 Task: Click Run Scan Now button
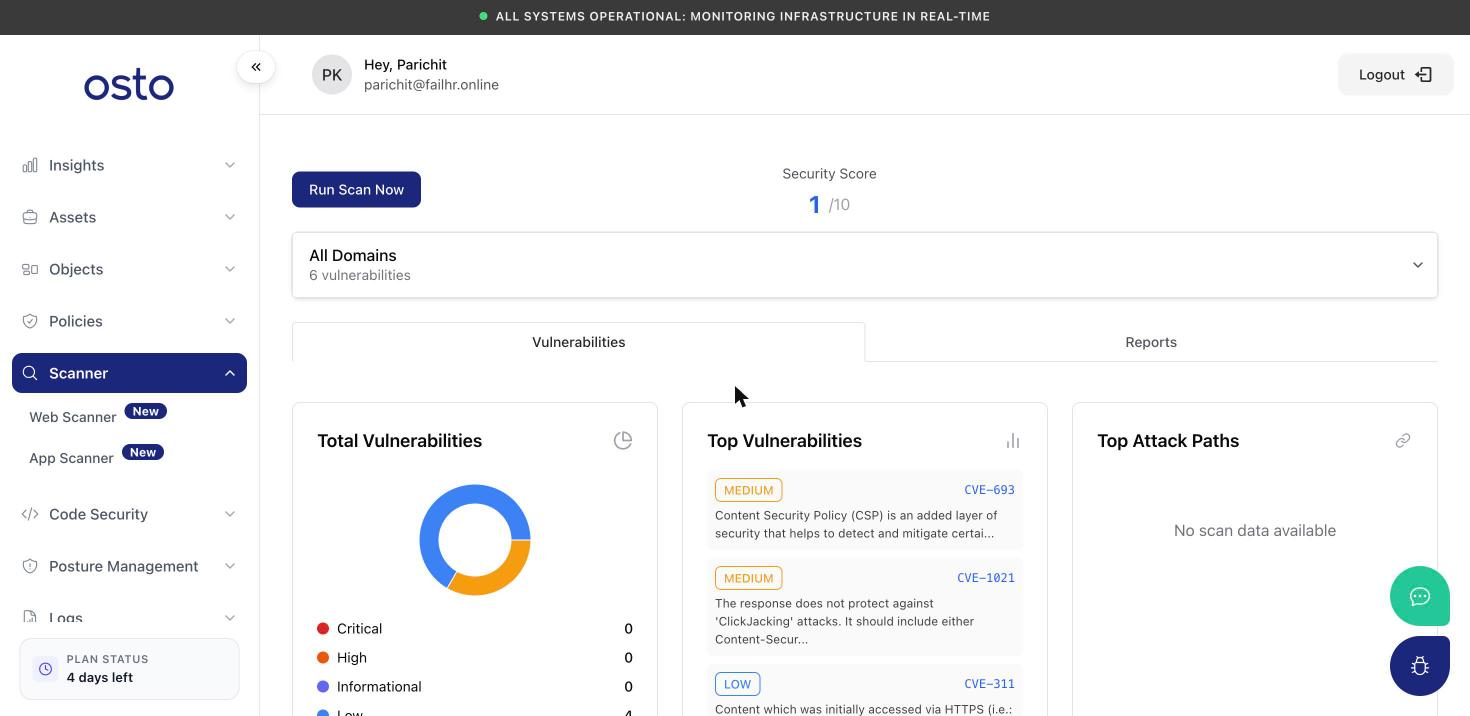(x=356, y=190)
